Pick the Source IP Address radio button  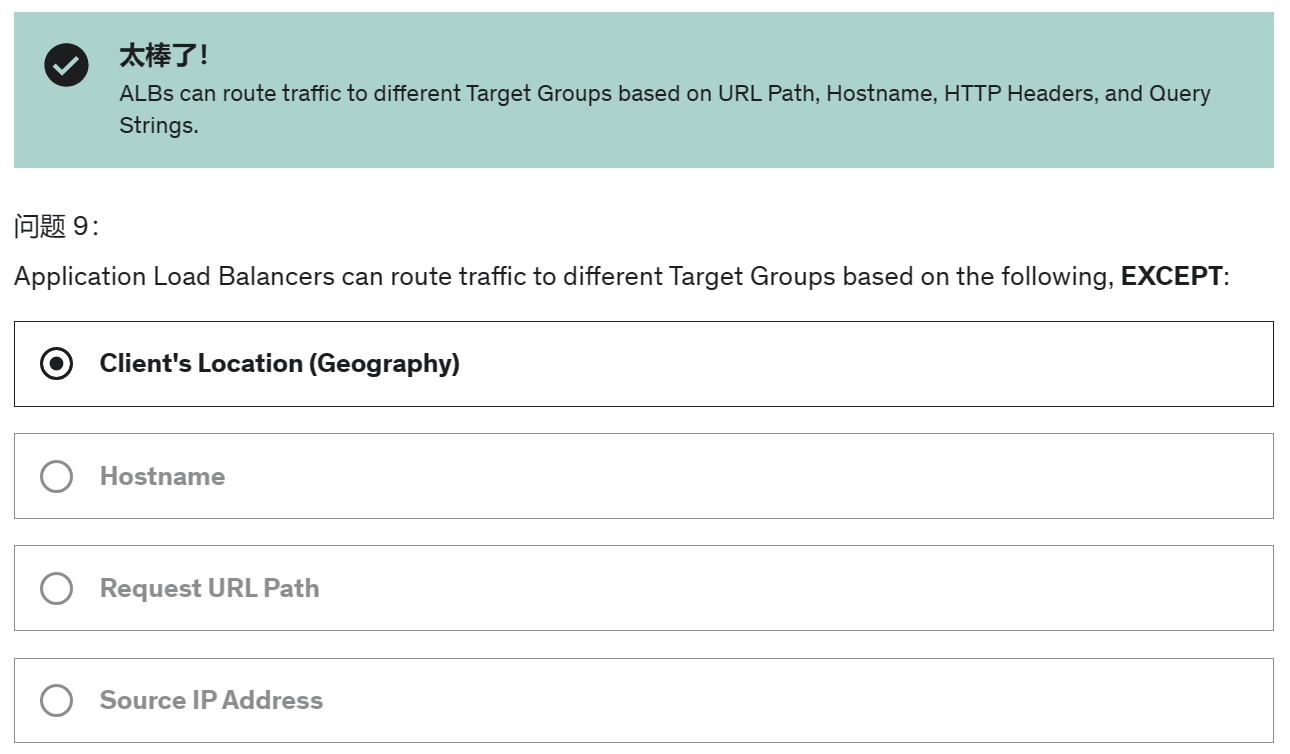(56, 700)
